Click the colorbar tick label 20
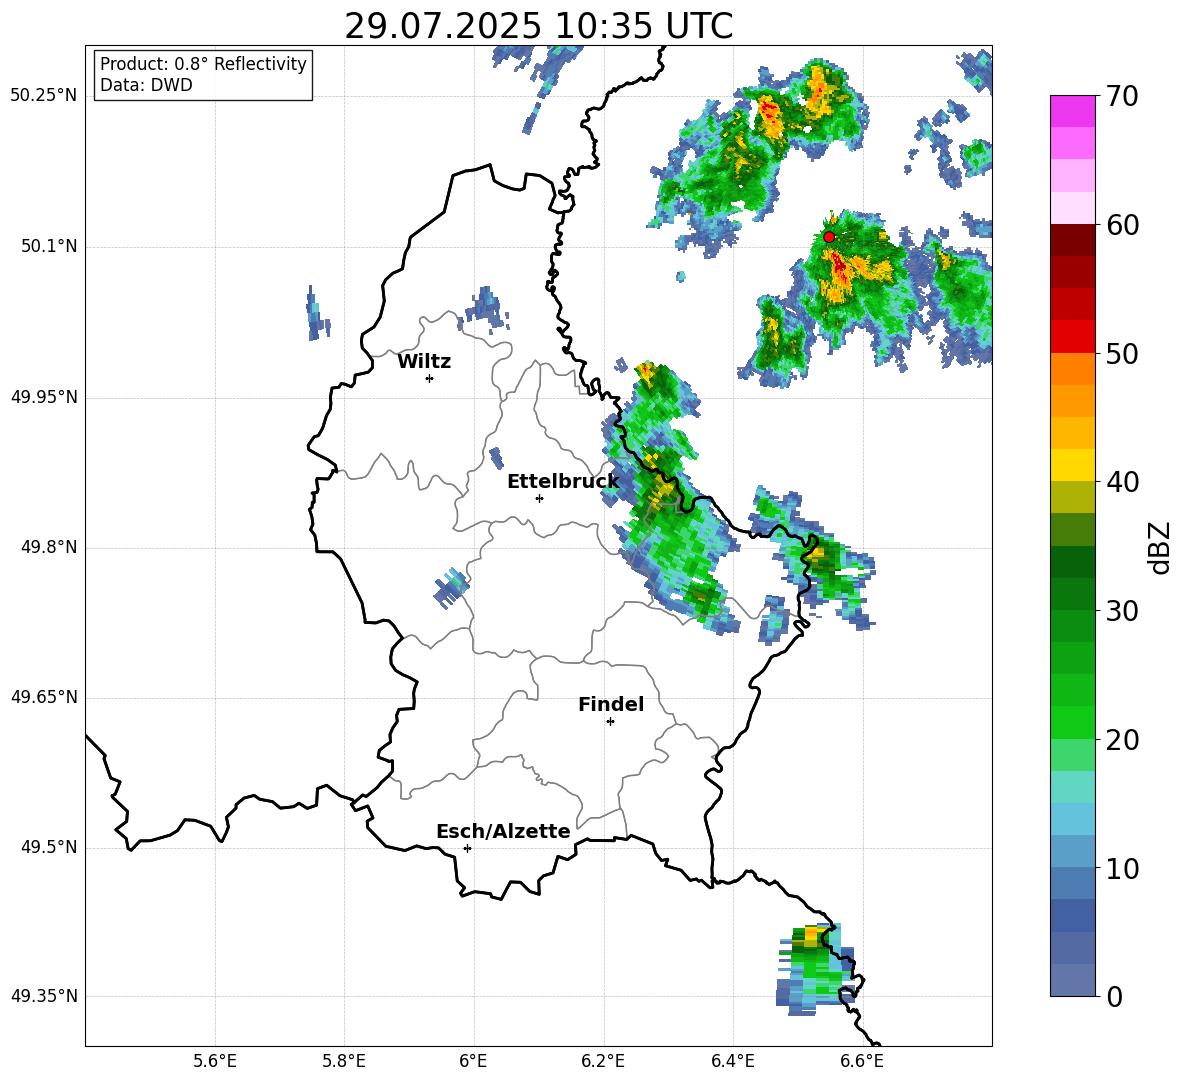1184x1081 pixels. (x=1122, y=739)
